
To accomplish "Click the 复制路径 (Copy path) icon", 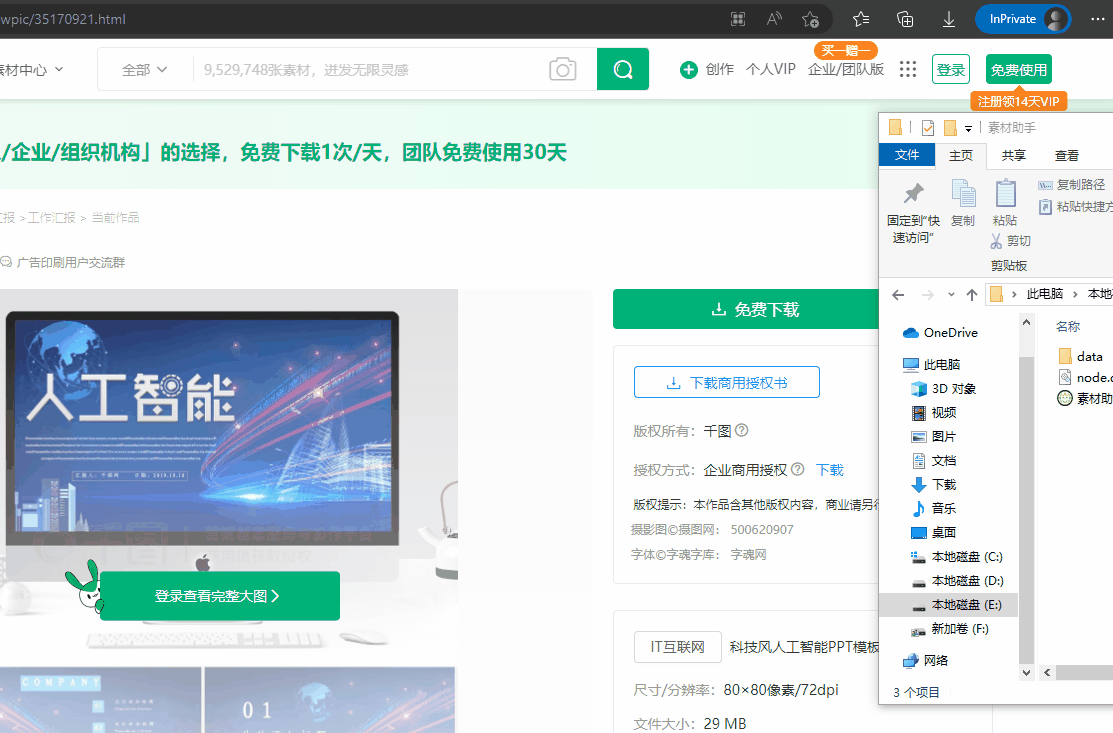I will pos(1047,184).
